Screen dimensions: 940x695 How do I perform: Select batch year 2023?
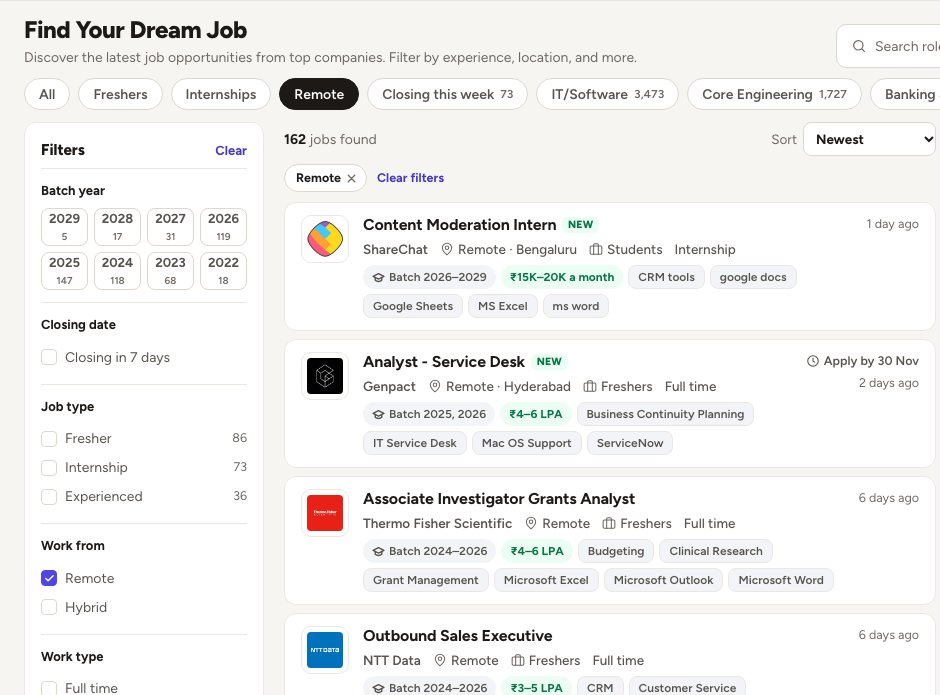coord(170,270)
